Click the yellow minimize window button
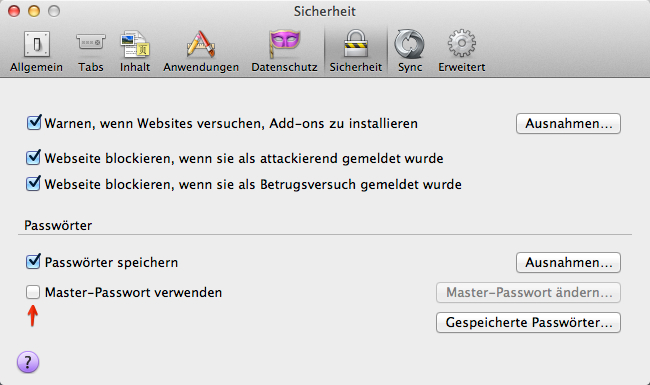This screenshot has height=385, width=650. 34,11
